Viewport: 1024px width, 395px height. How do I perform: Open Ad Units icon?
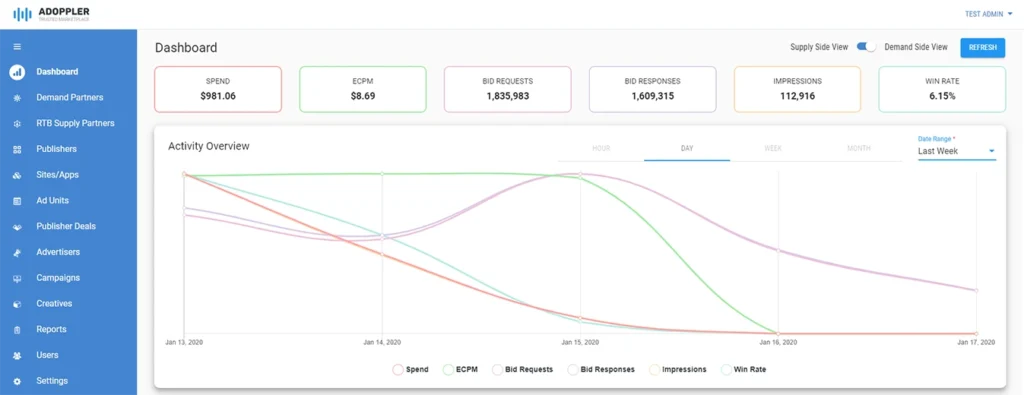17,201
